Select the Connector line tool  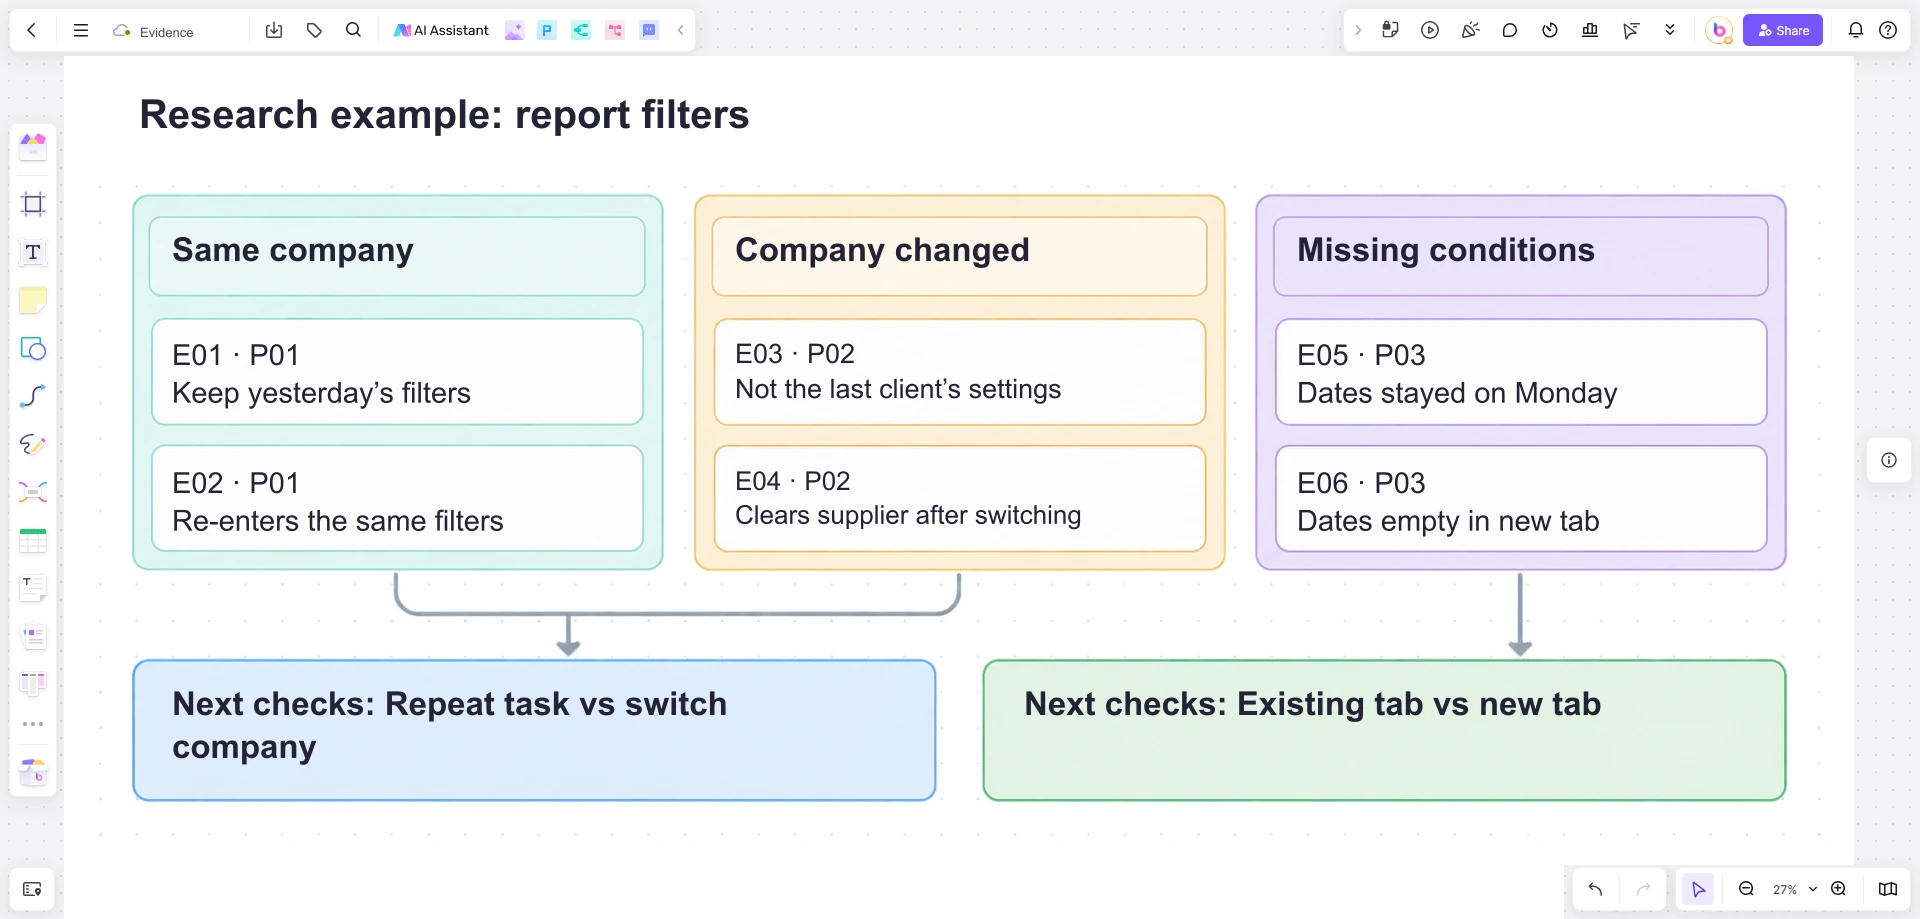pyautogui.click(x=33, y=396)
